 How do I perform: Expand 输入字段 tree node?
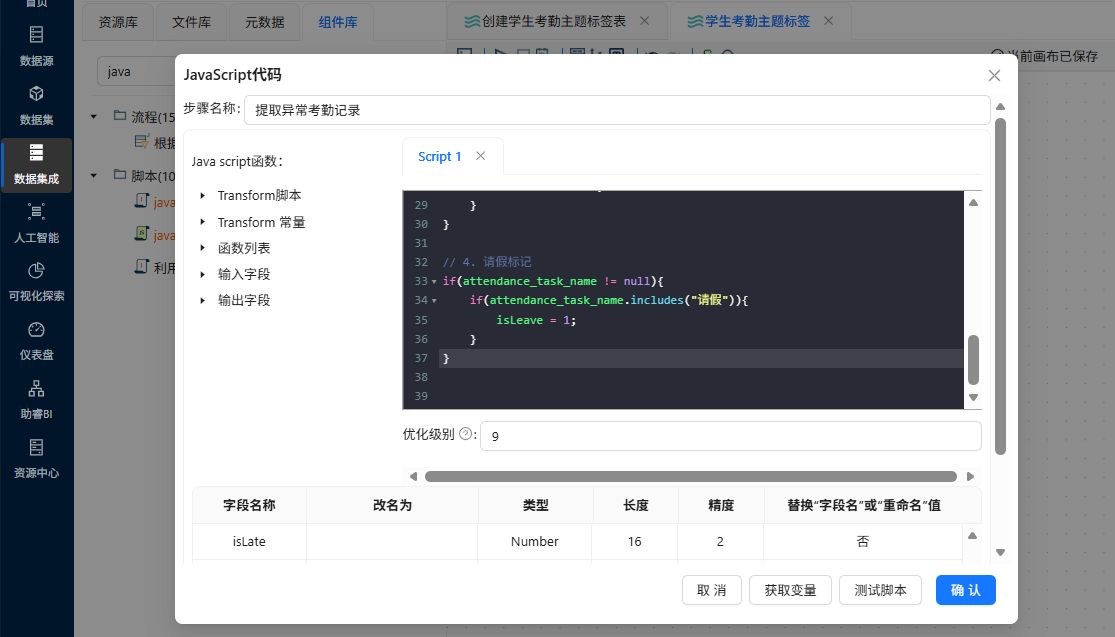tap(203, 274)
